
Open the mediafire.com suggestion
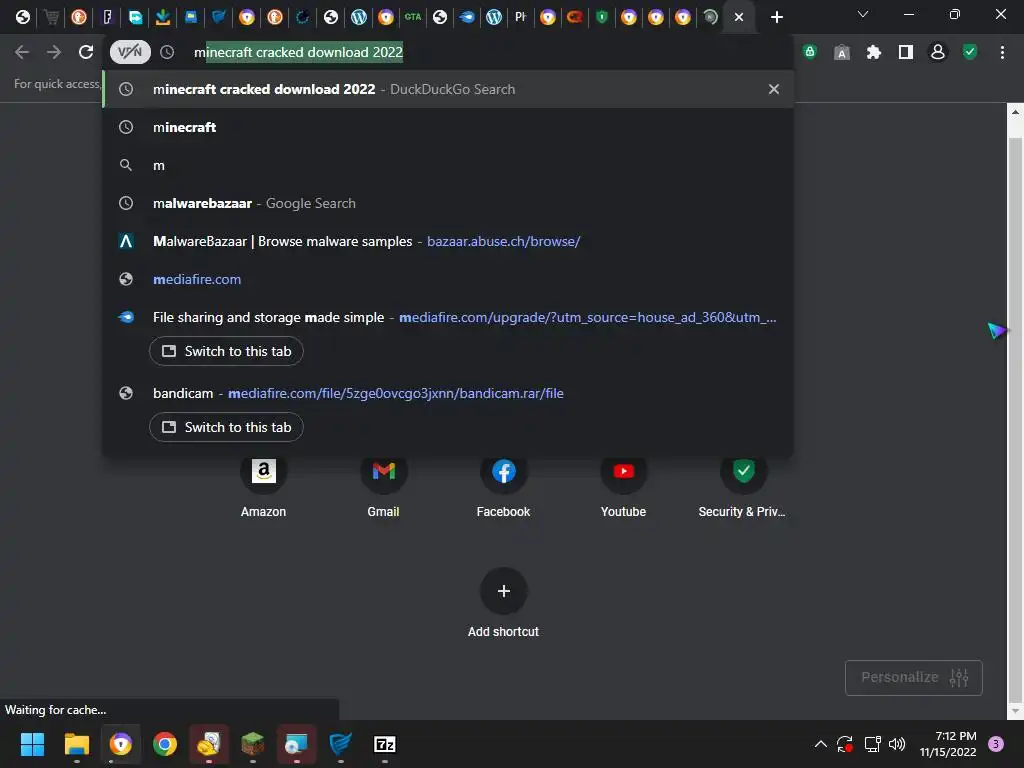tap(448, 279)
